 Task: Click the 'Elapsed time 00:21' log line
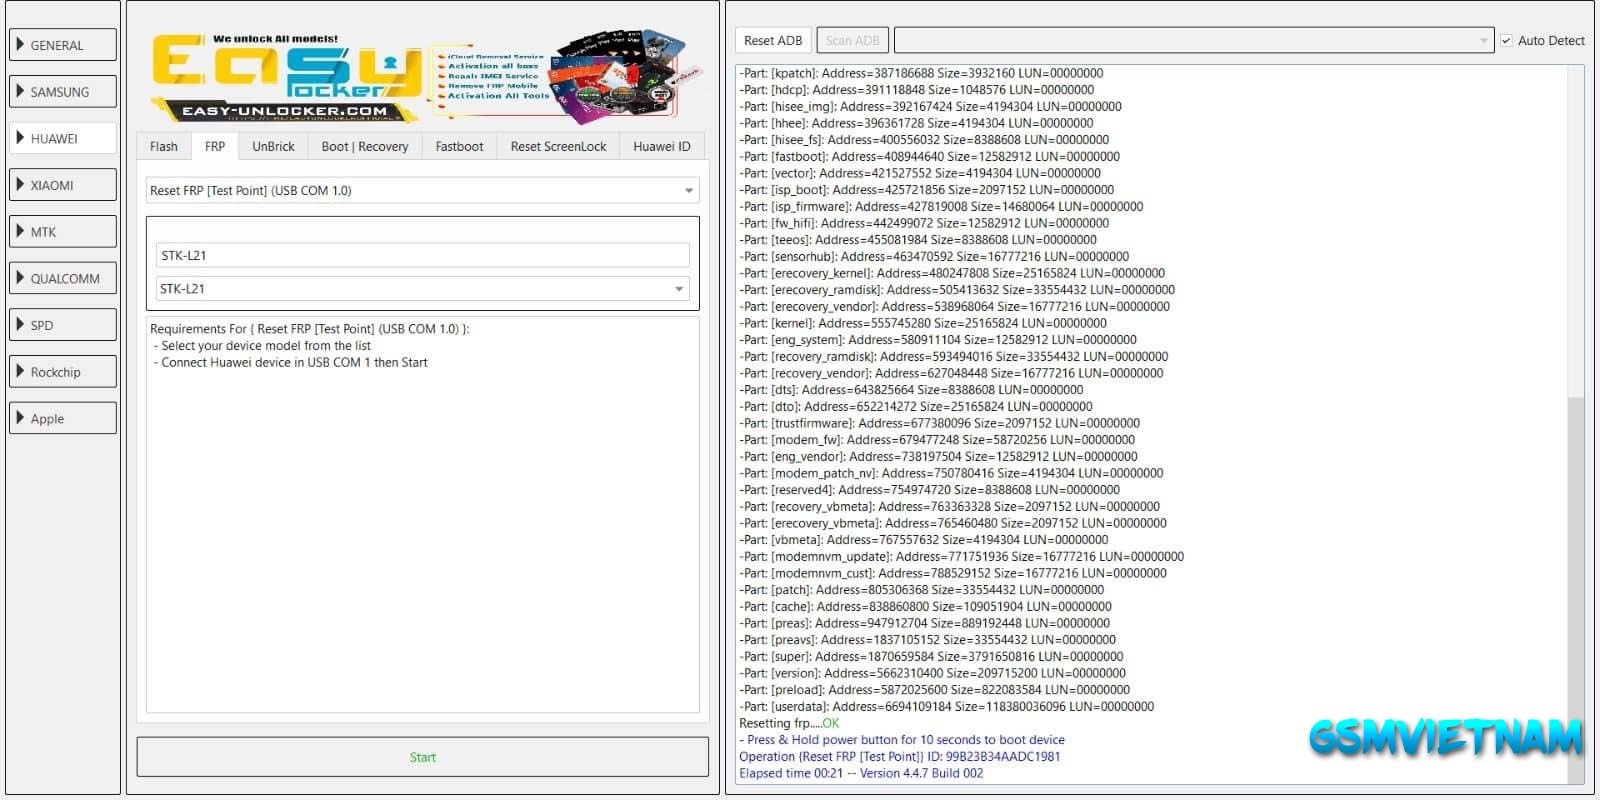pos(861,773)
